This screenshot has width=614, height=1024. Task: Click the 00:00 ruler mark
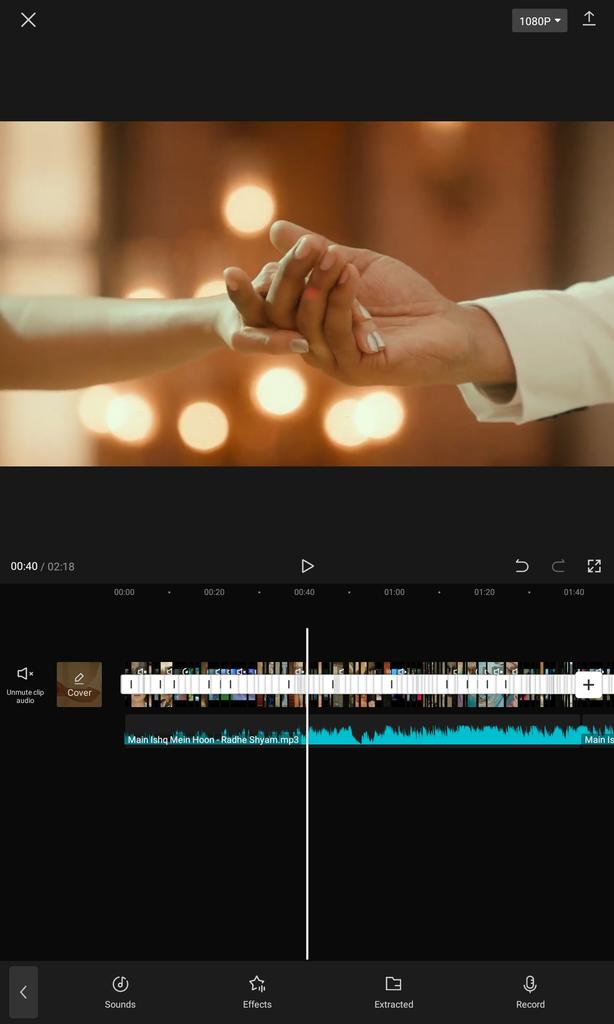124,592
